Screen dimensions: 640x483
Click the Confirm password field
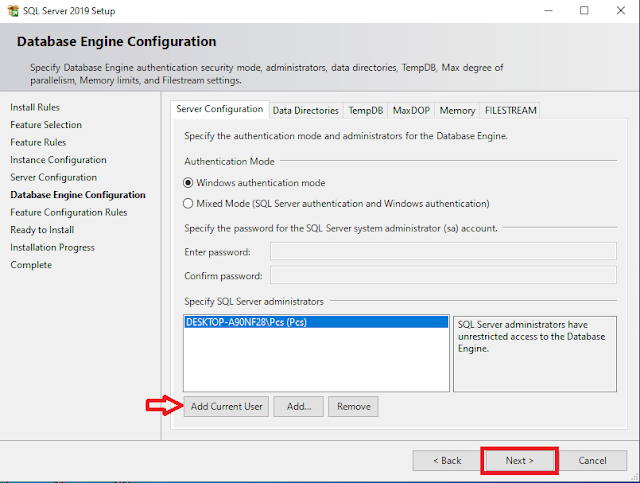tap(443, 275)
